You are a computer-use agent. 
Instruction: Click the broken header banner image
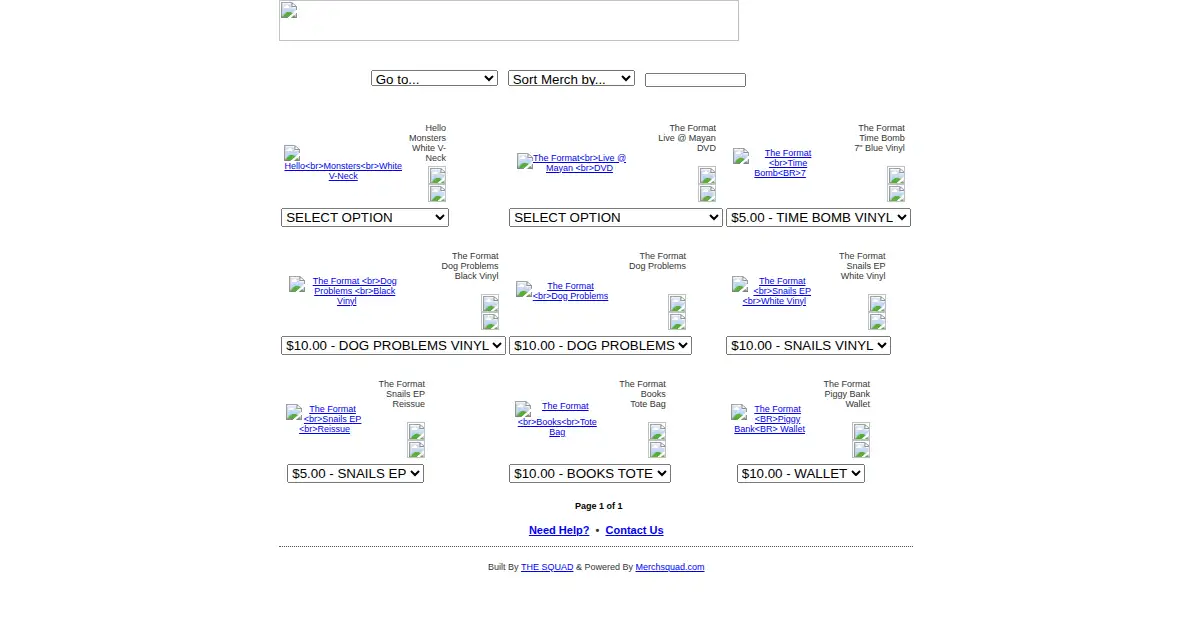(x=509, y=20)
